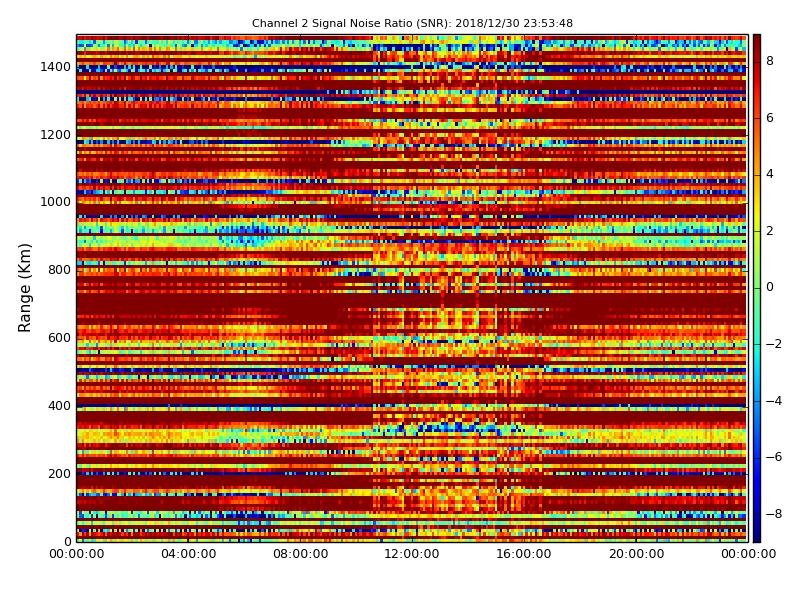
Task: Click the y-axis tick label 1200
Action: click(56, 135)
